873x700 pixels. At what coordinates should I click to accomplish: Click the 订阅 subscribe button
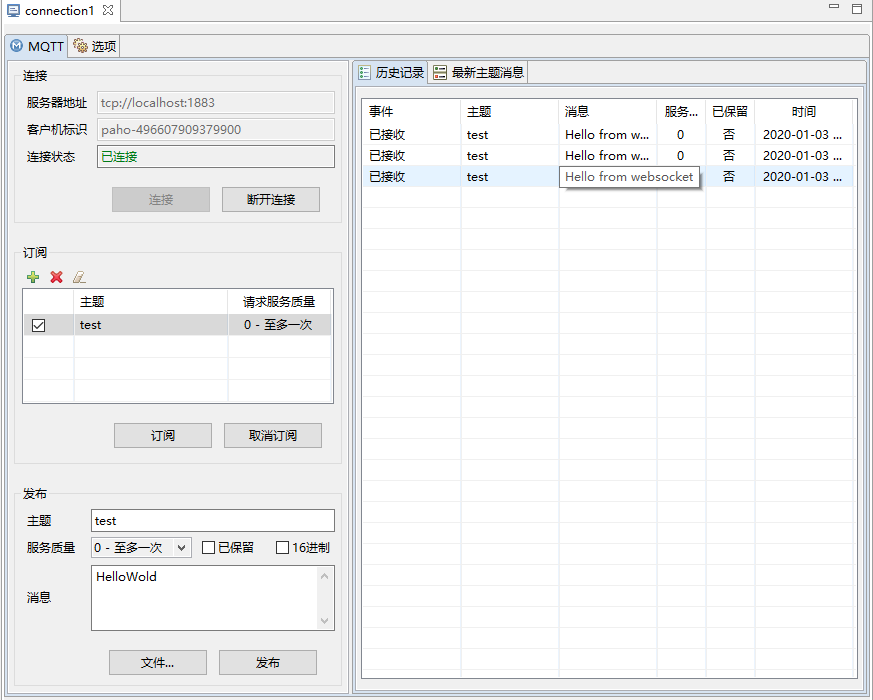[x=163, y=435]
